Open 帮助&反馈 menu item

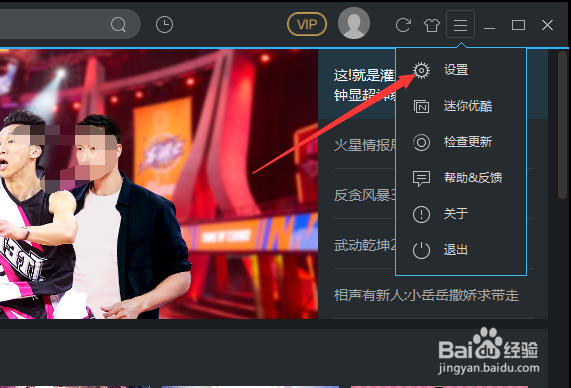[x=473, y=178]
